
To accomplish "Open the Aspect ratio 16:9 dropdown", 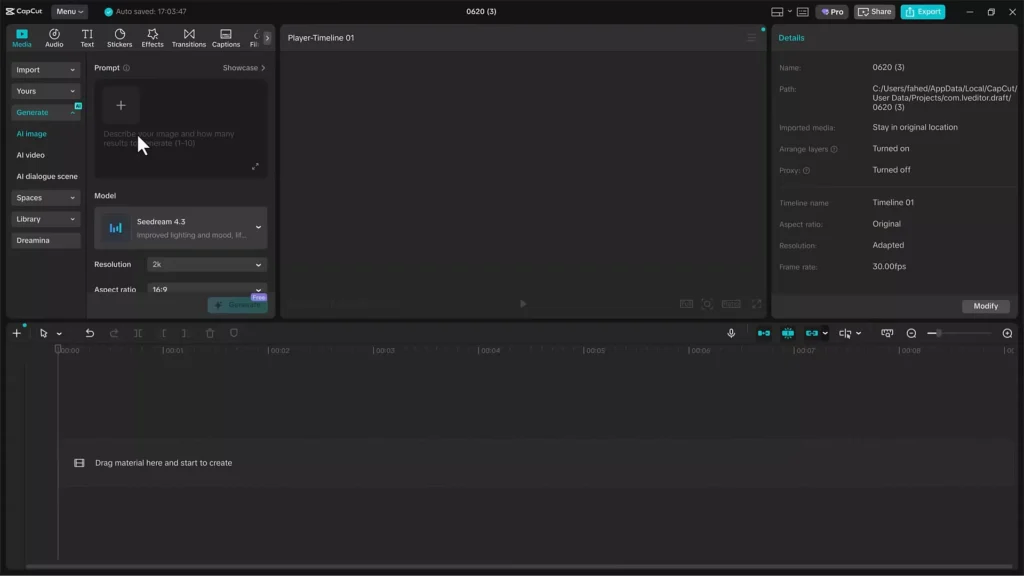I will pyautogui.click(x=206, y=289).
